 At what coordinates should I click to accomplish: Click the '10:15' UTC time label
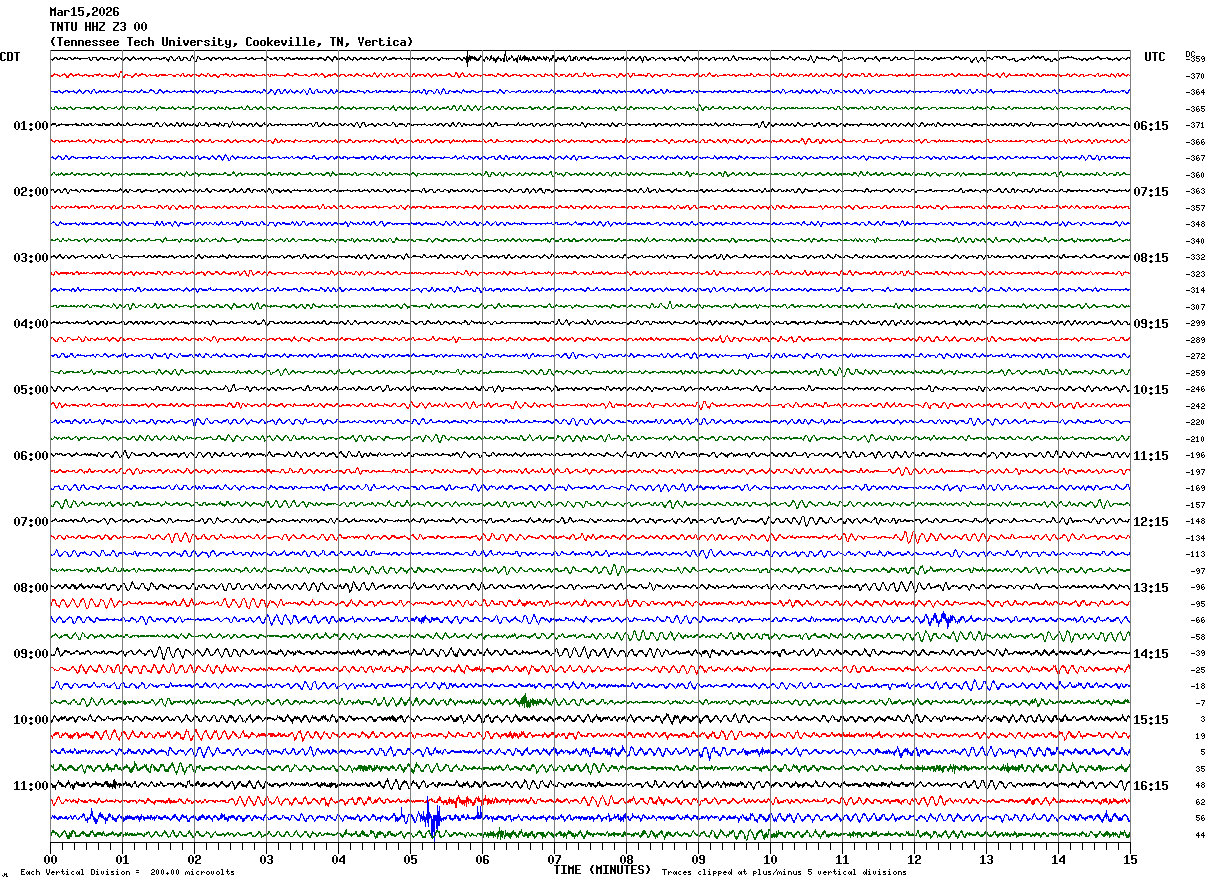(x=1150, y=390)
